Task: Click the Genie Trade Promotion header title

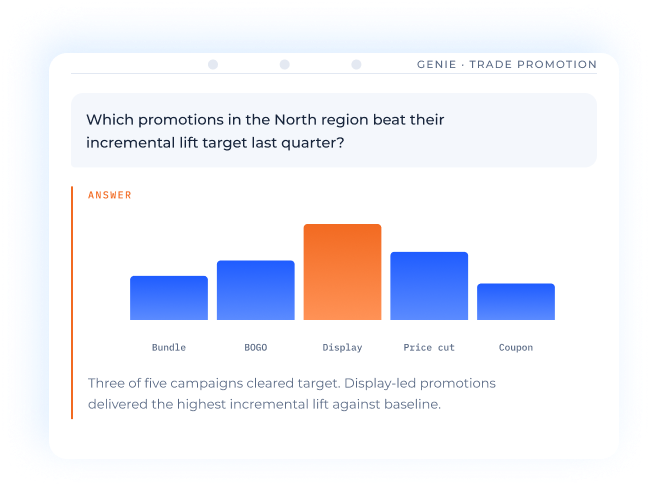Action: (507, 64)
